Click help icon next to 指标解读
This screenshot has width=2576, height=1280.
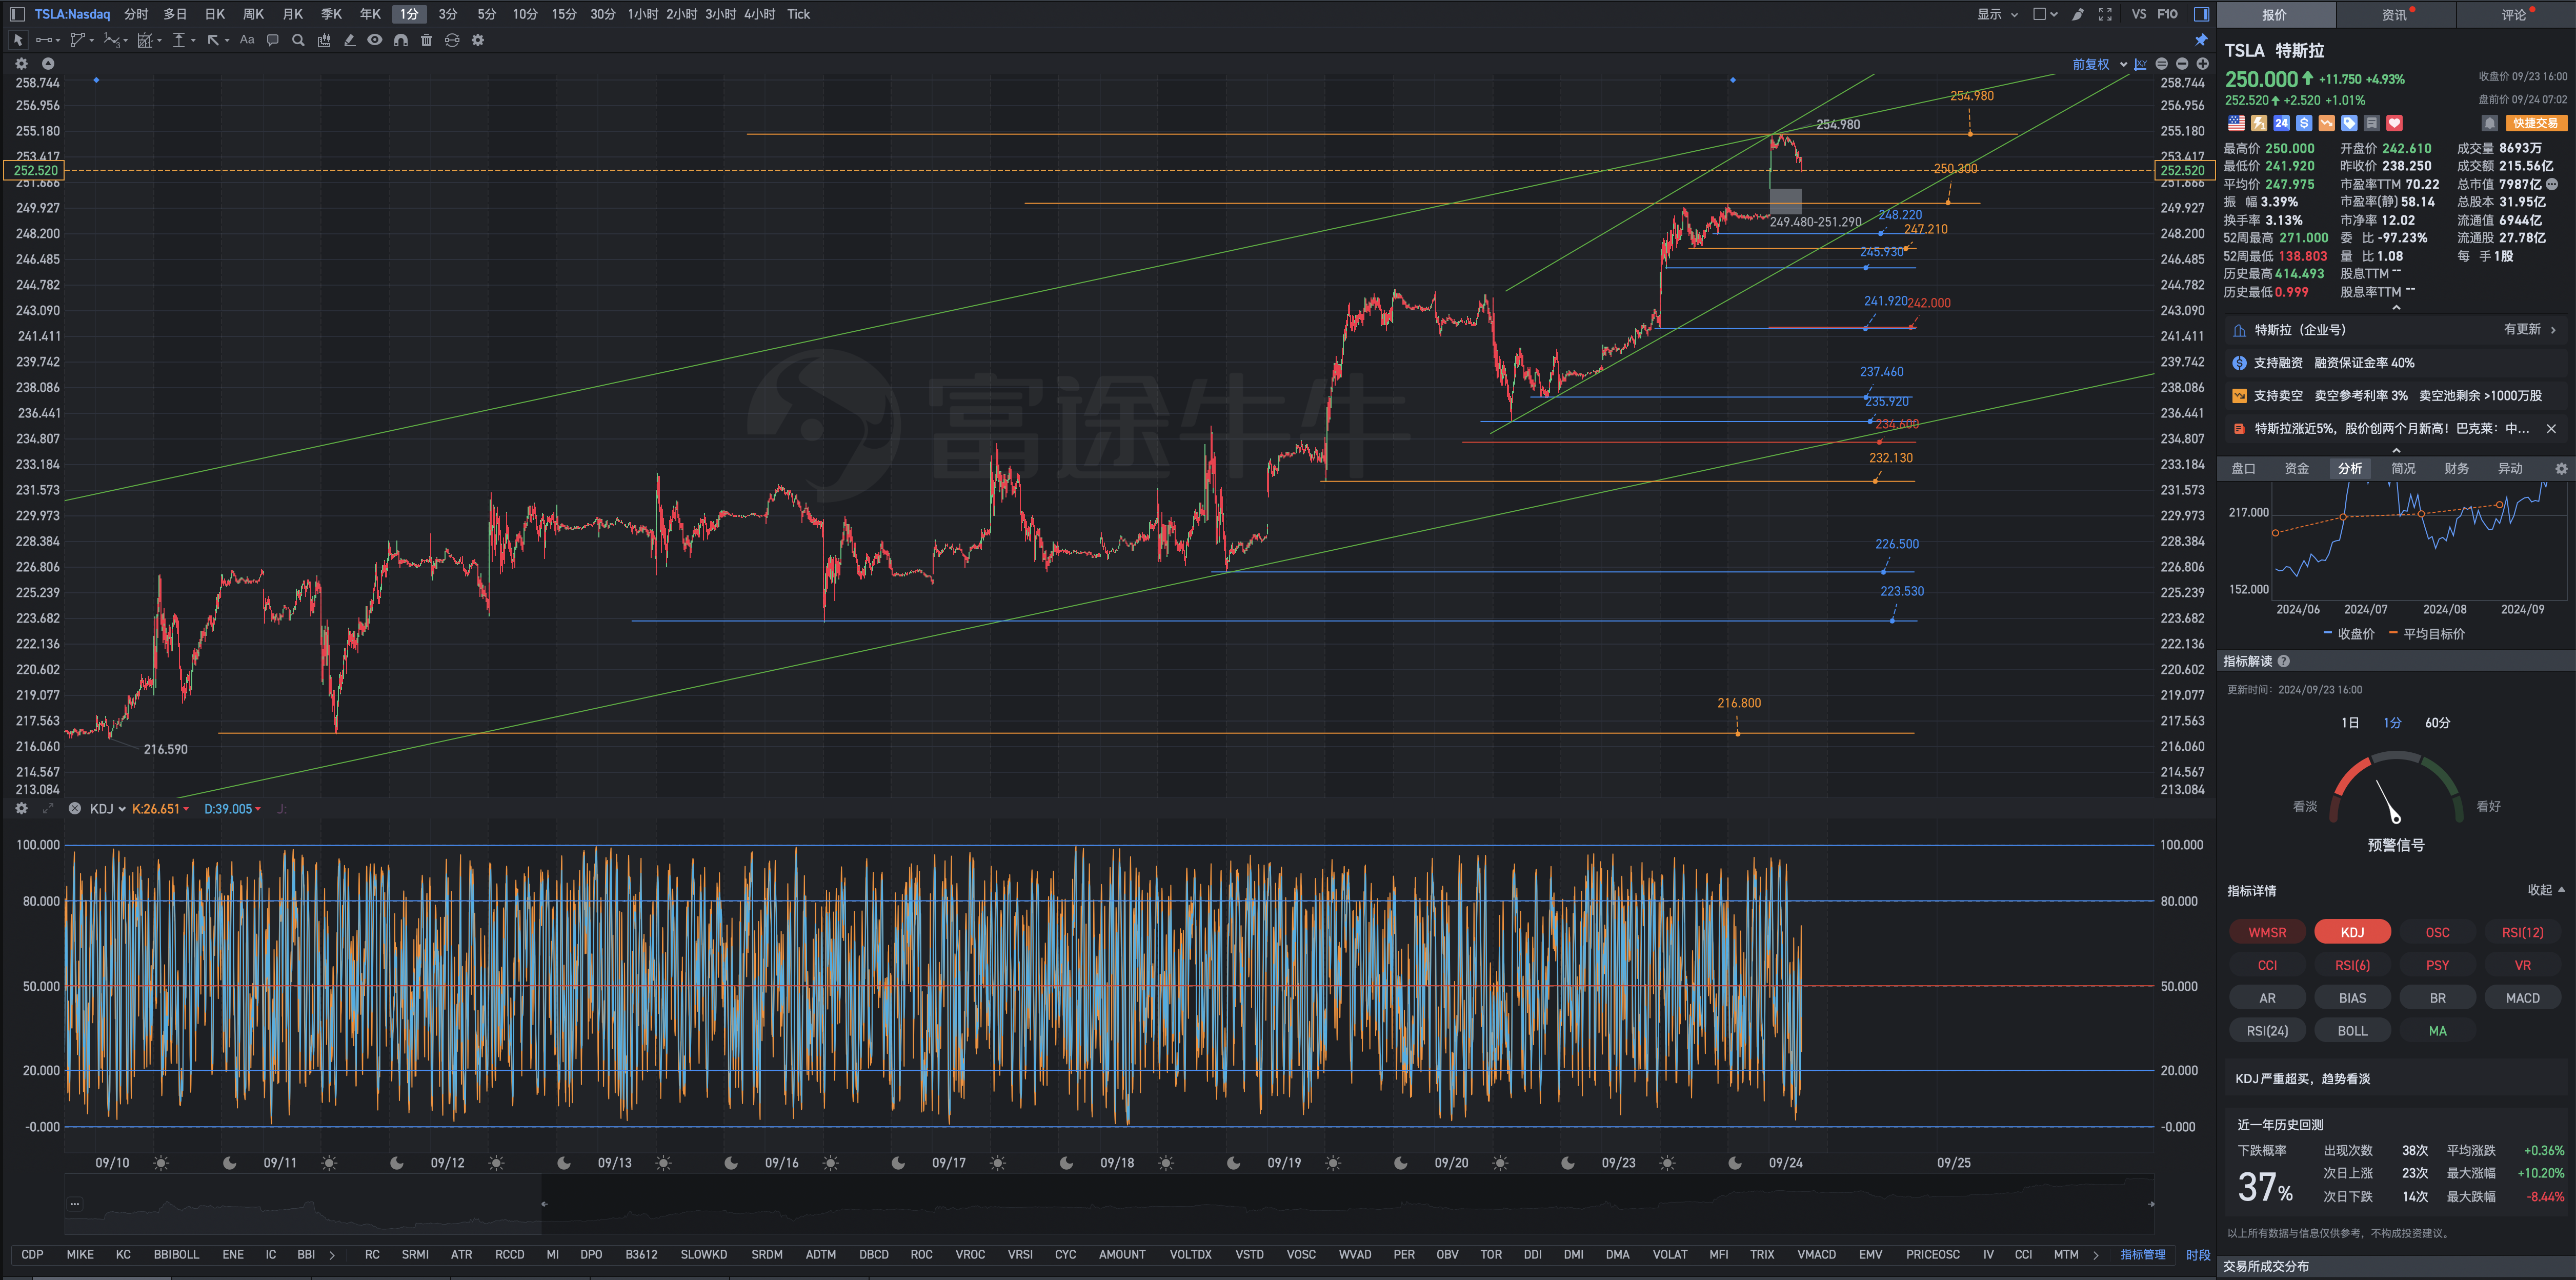pyautogui.click(x=2284, y=661)
